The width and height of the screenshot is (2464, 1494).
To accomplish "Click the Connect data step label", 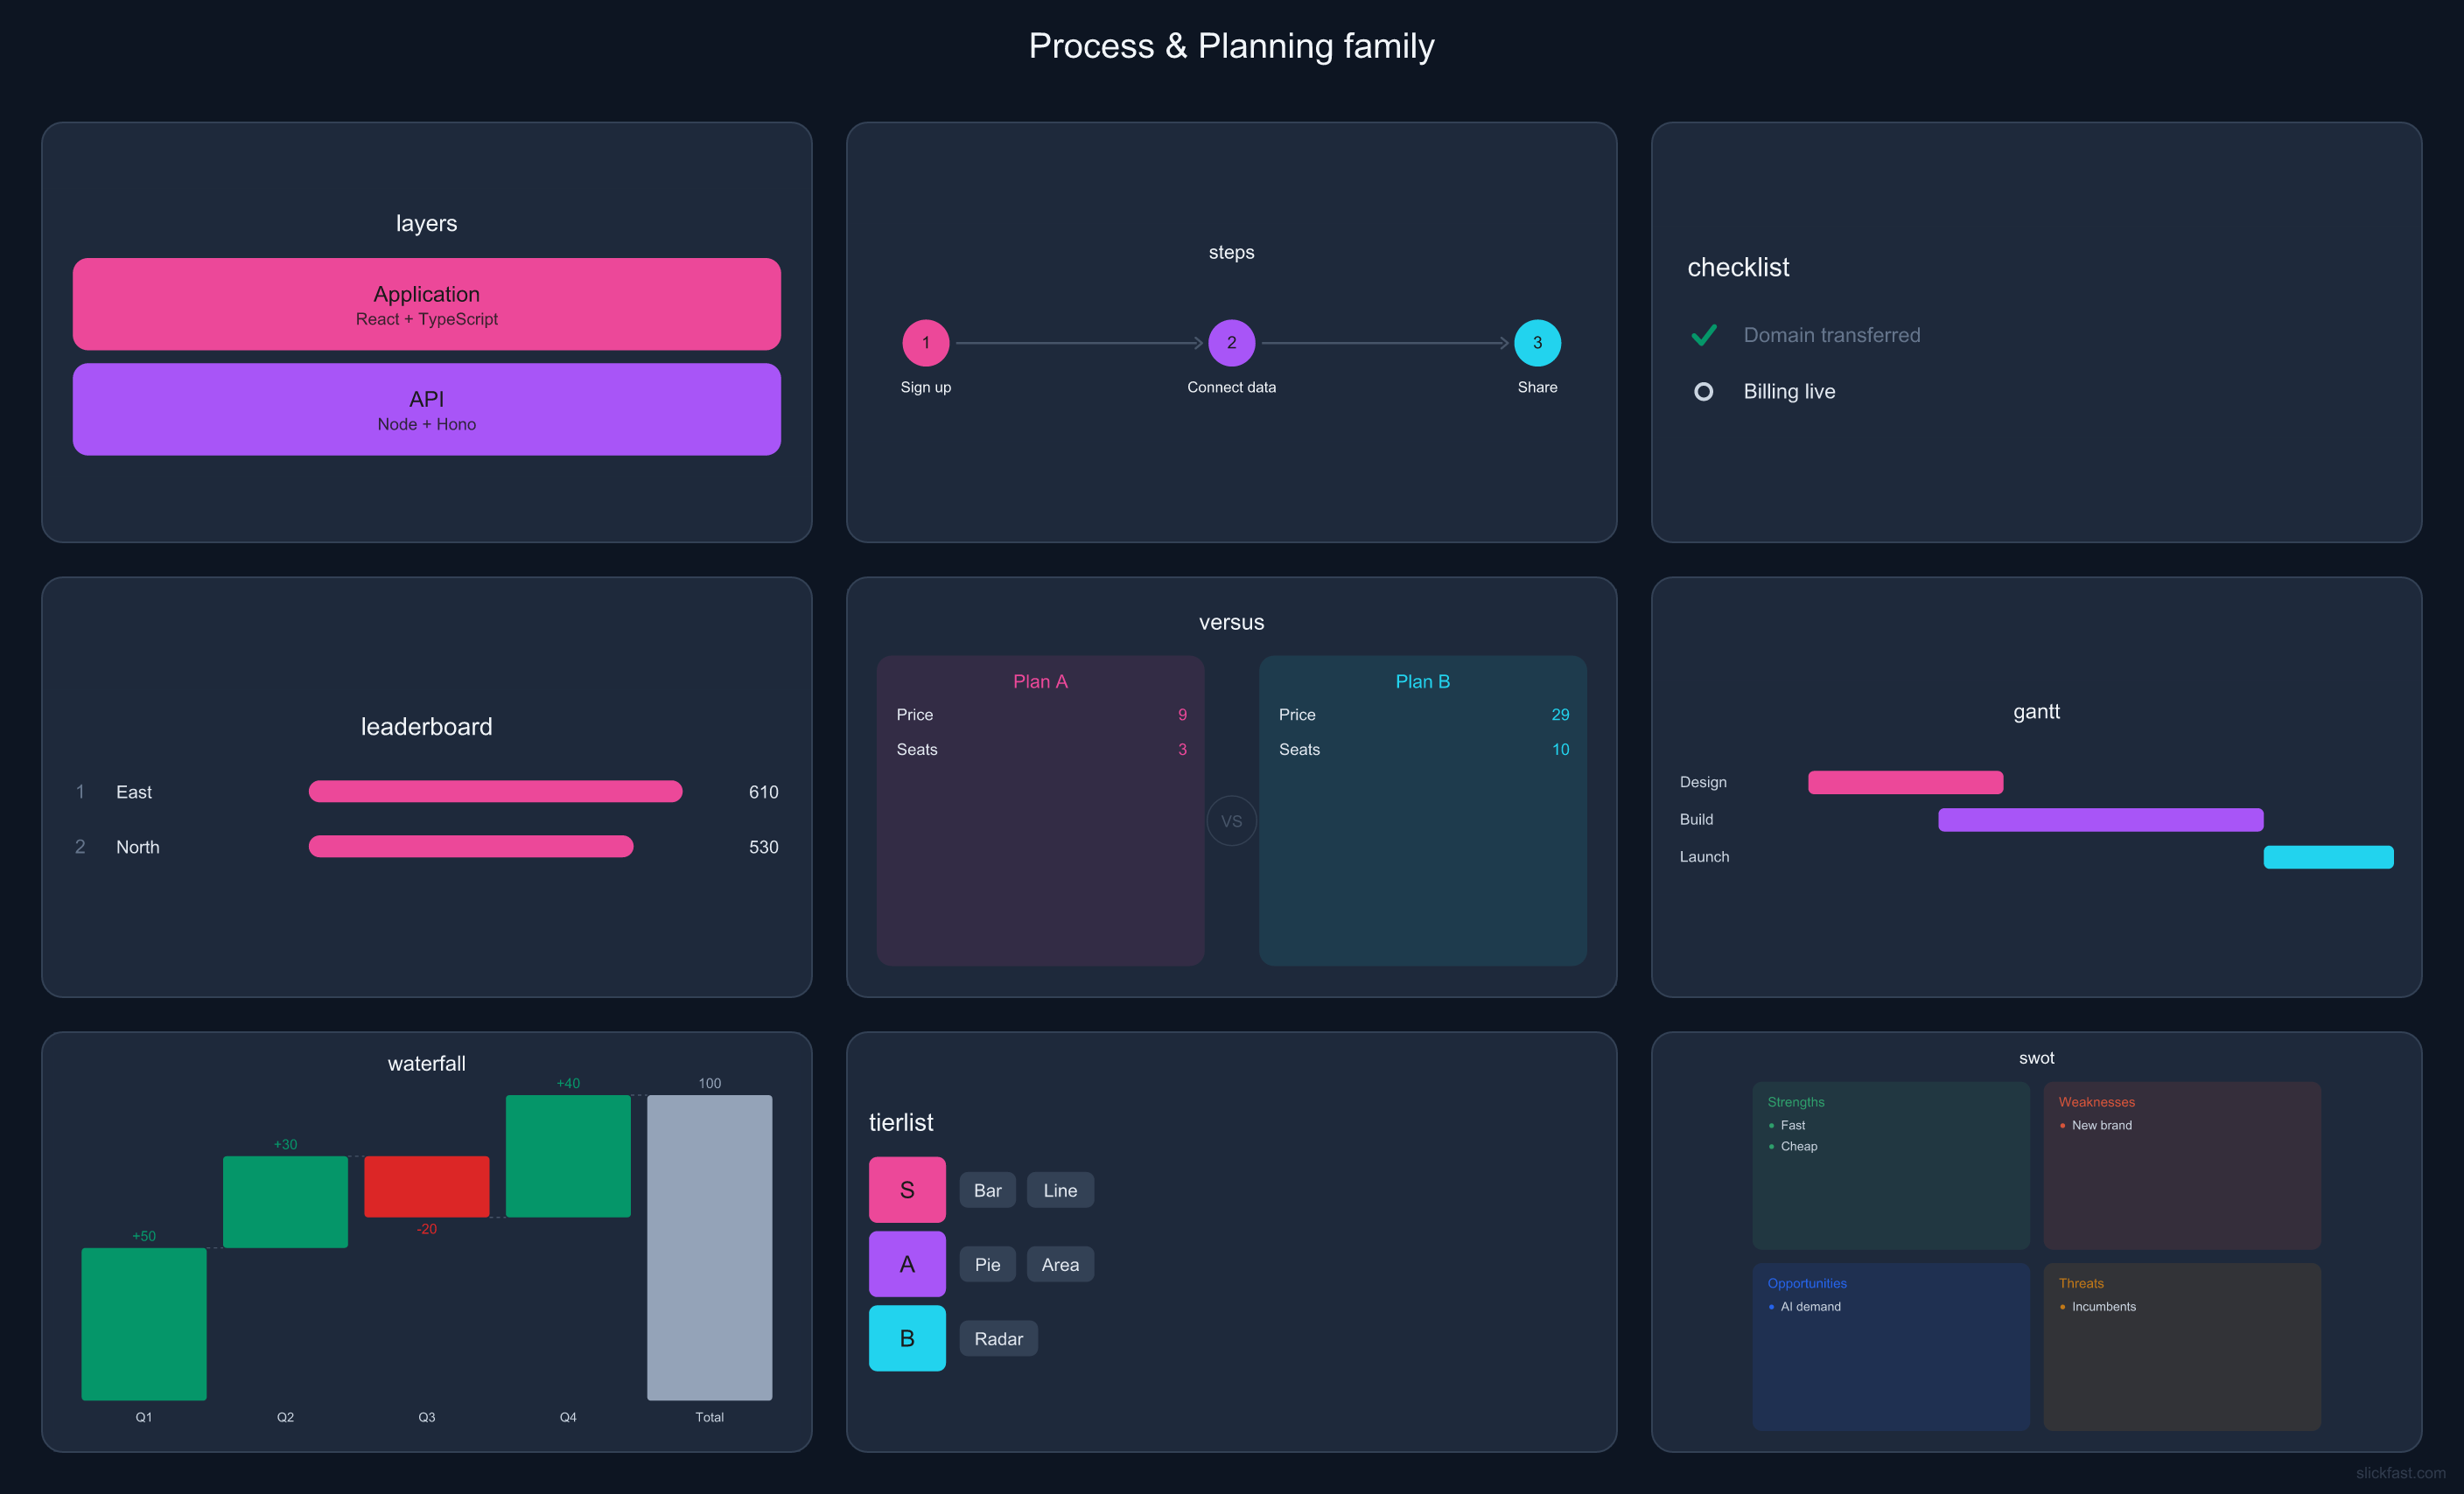I will point(1231,387).
